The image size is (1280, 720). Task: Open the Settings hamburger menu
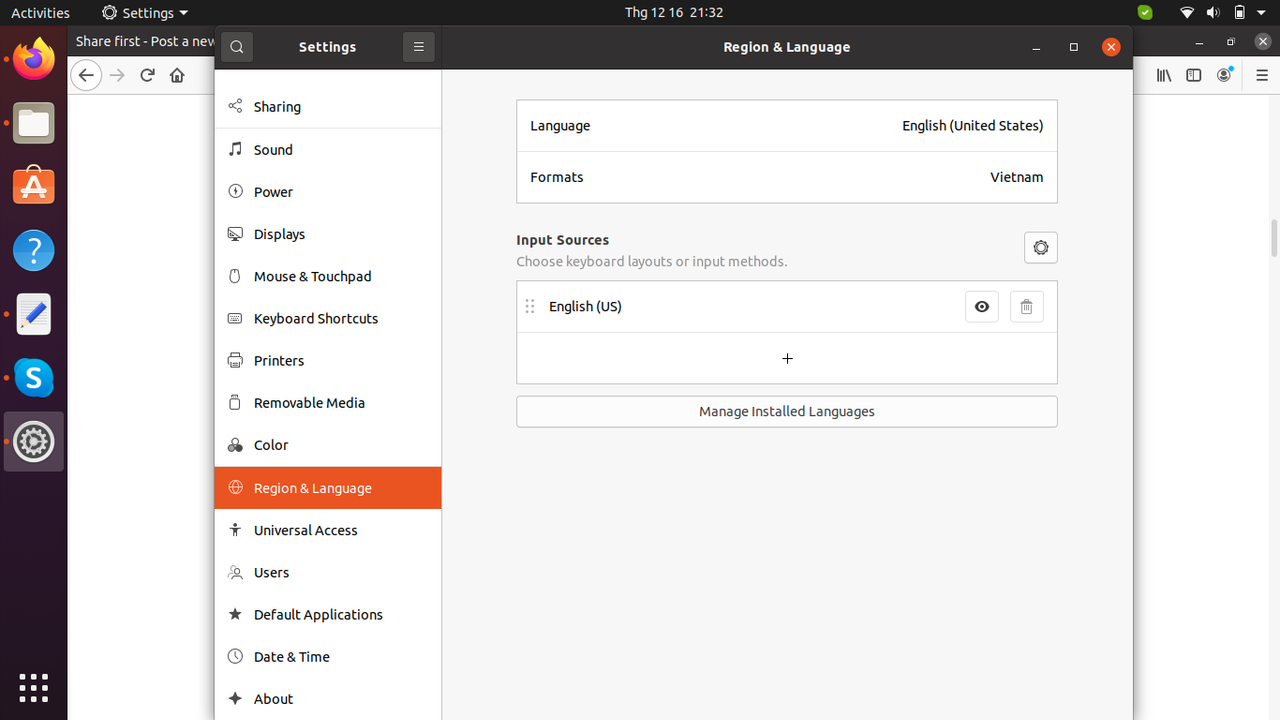pyautogui.click(x=419, y=46)
